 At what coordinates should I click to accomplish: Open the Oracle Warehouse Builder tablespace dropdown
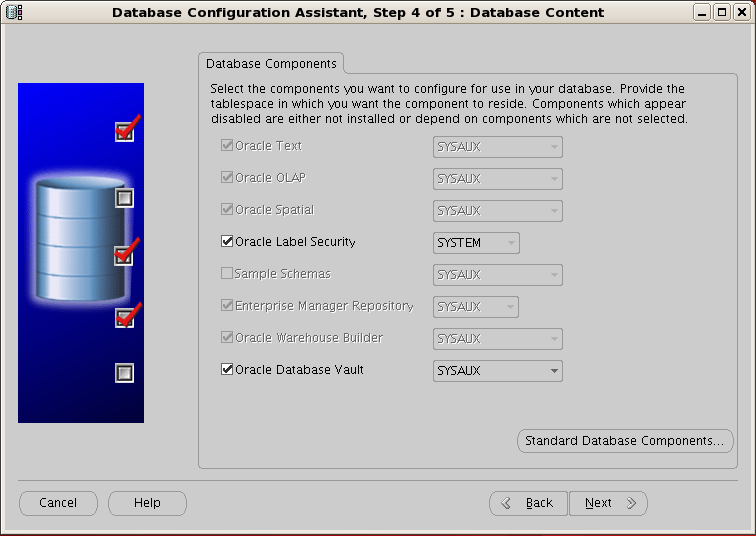[498, 339]
